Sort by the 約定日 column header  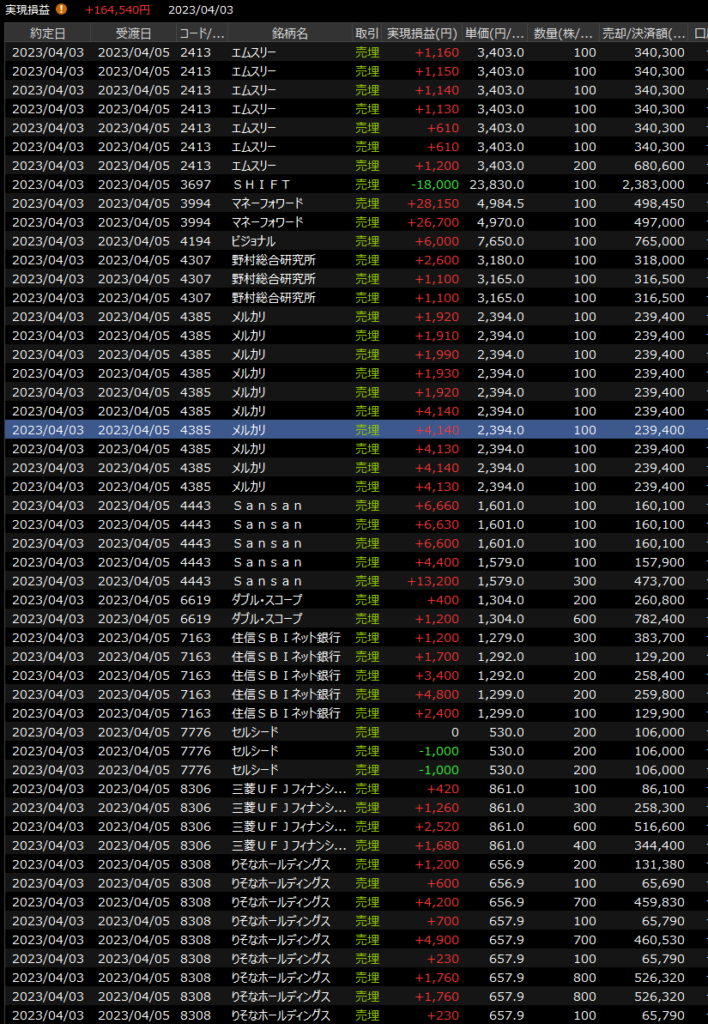pos(47,33)
